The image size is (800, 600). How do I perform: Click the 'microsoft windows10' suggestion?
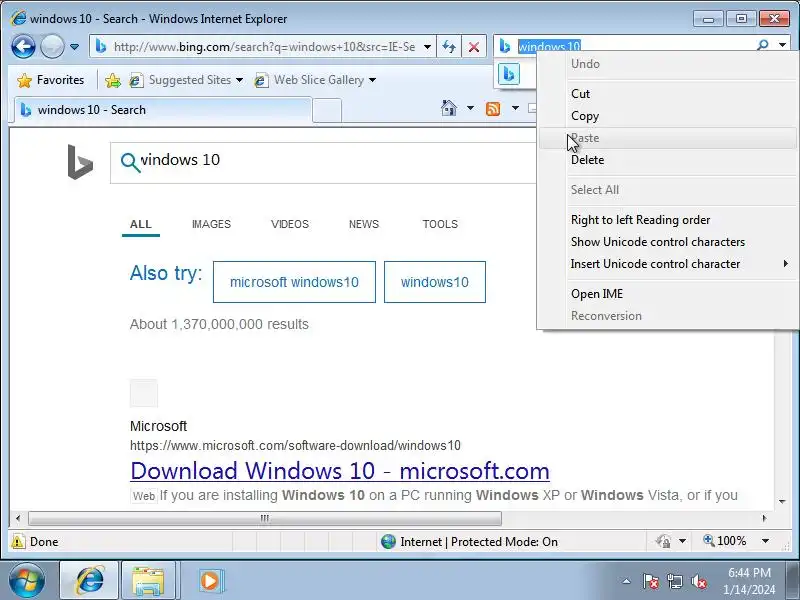[x=294, y=282]
